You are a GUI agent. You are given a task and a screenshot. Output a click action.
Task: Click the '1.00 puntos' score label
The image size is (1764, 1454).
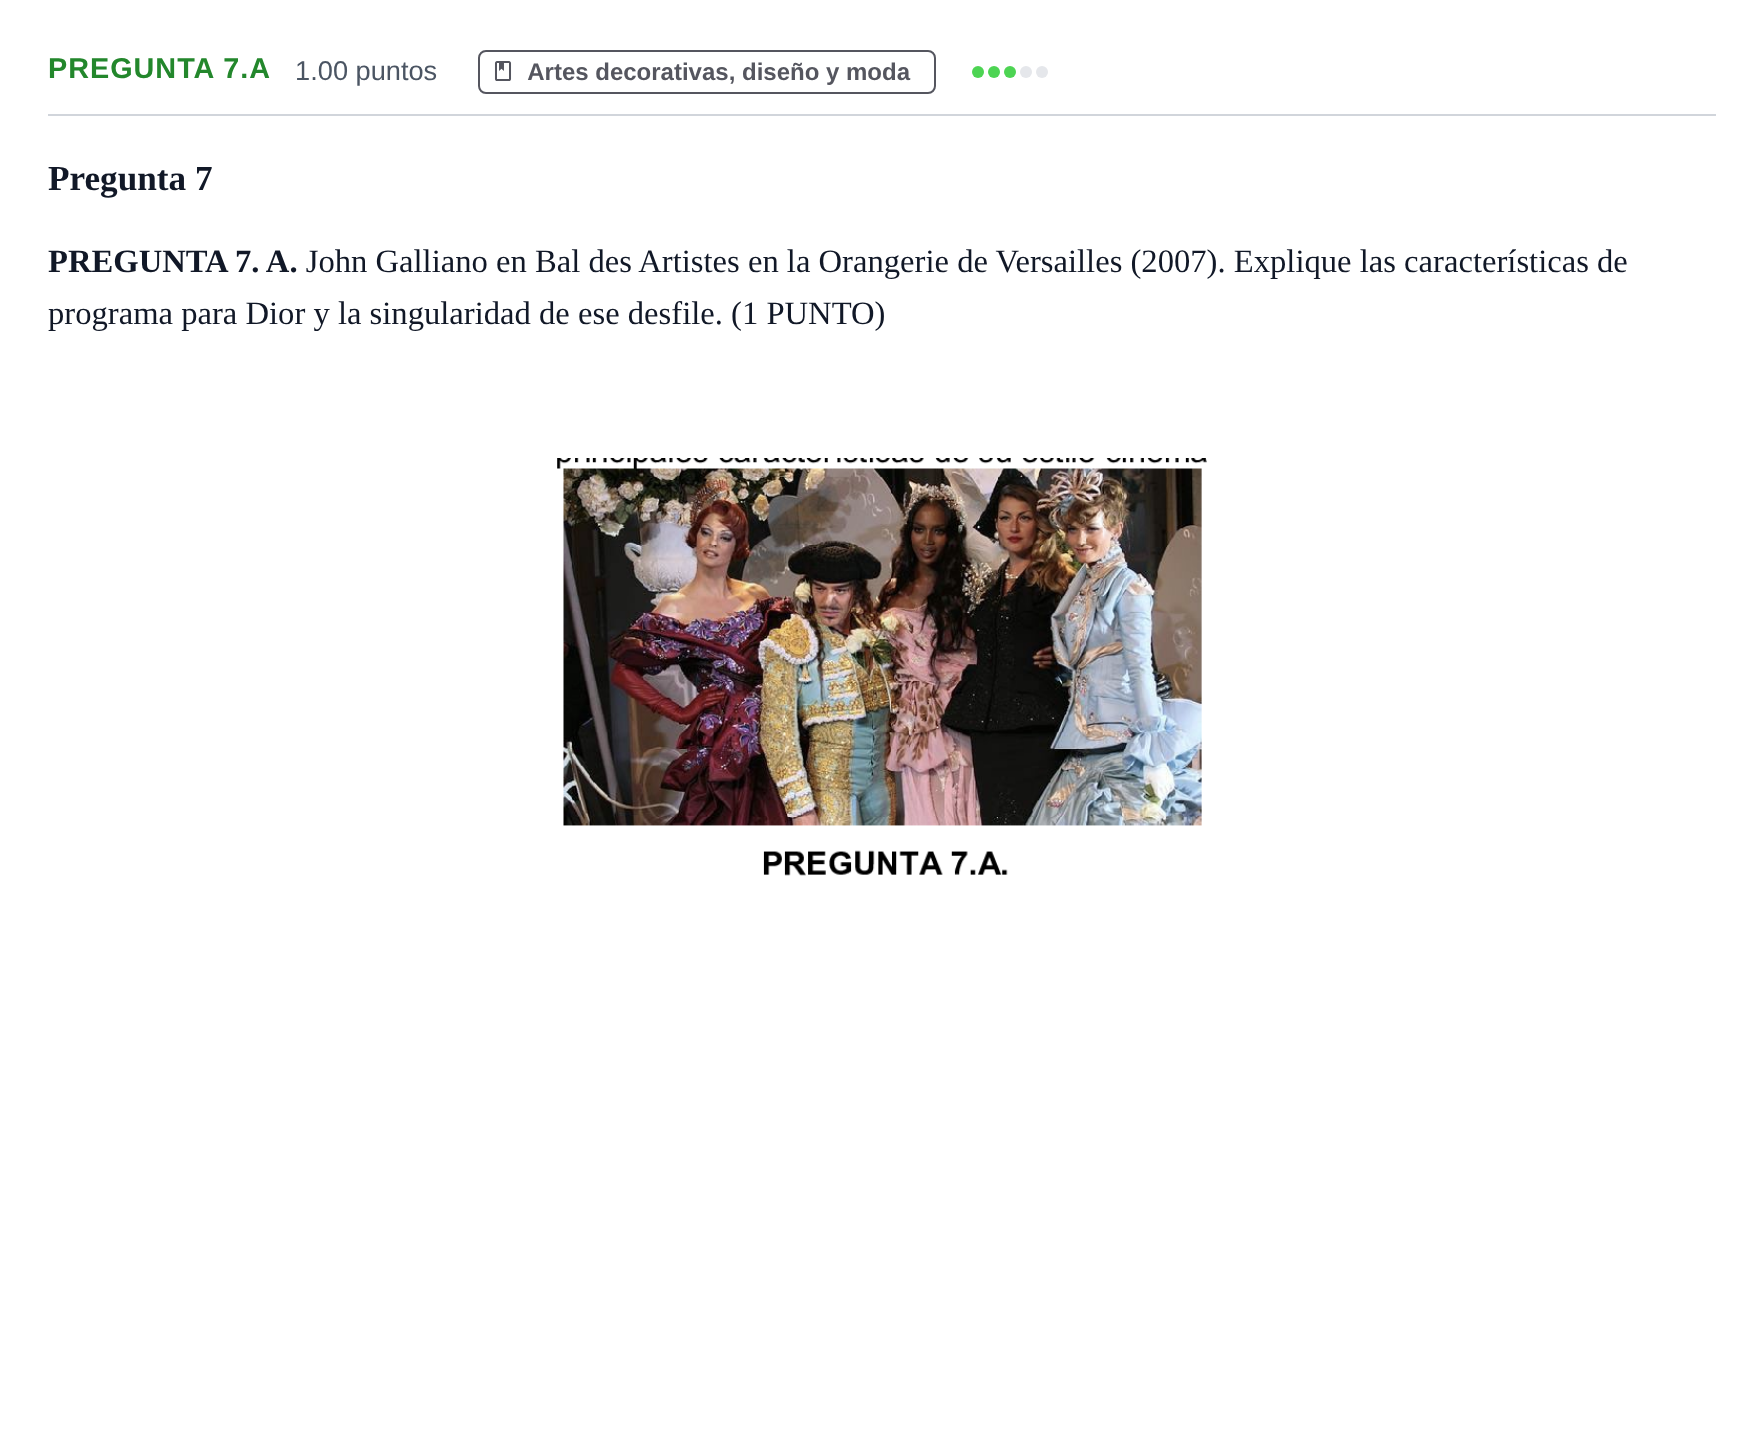[366, 71]
